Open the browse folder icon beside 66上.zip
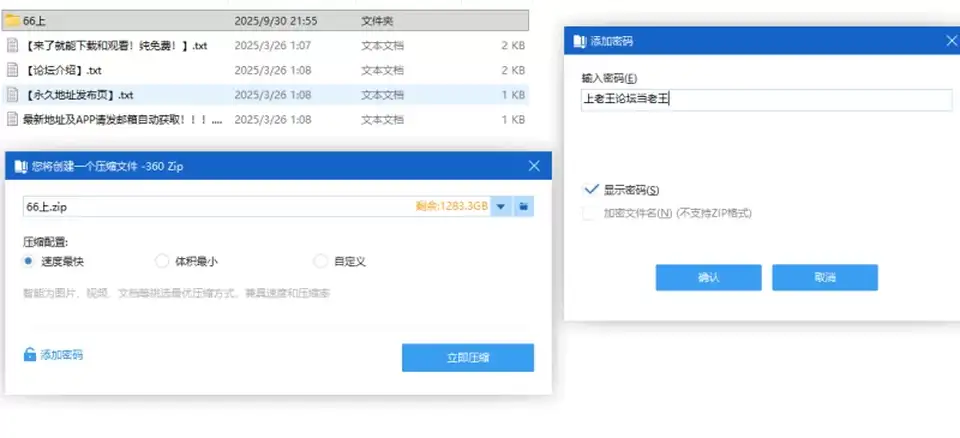Viewport: 960px width, 438px height. 523,206
